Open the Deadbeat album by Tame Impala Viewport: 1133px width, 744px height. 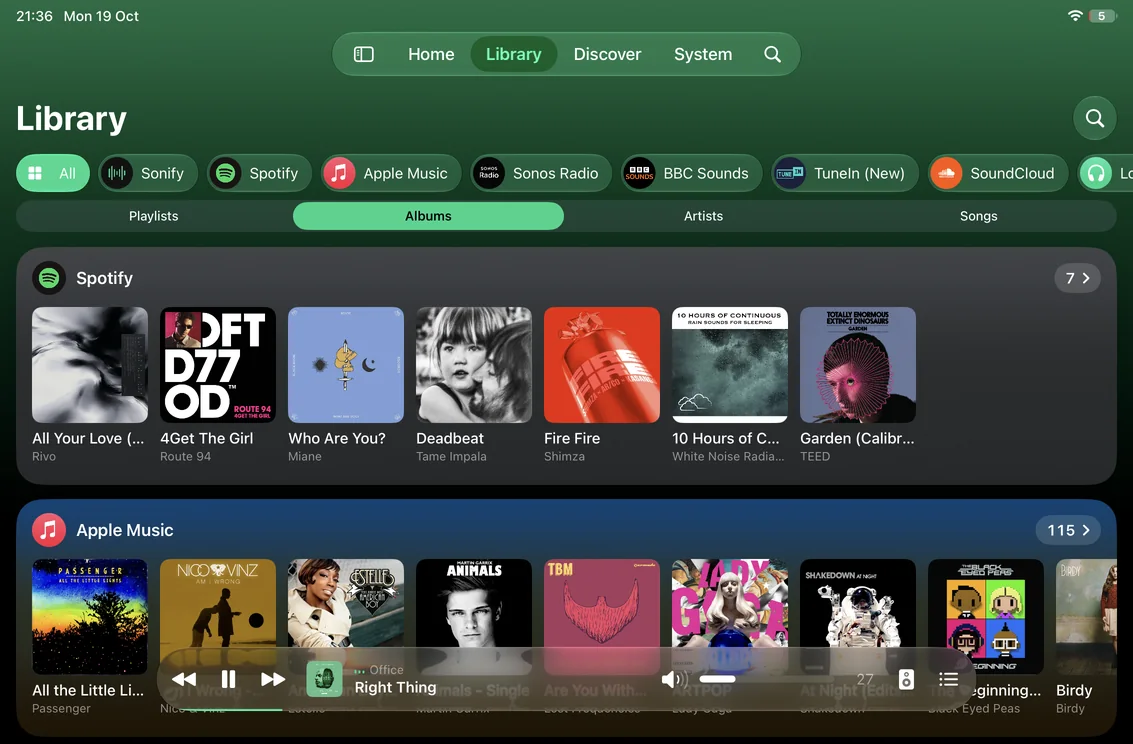pyautogui.click(x=473, y=365)
